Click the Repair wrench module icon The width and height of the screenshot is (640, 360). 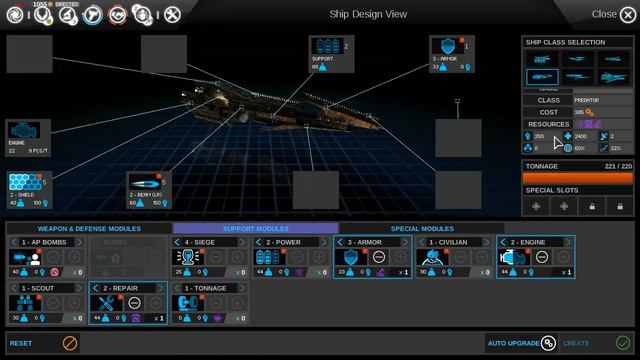click(107, 303)
